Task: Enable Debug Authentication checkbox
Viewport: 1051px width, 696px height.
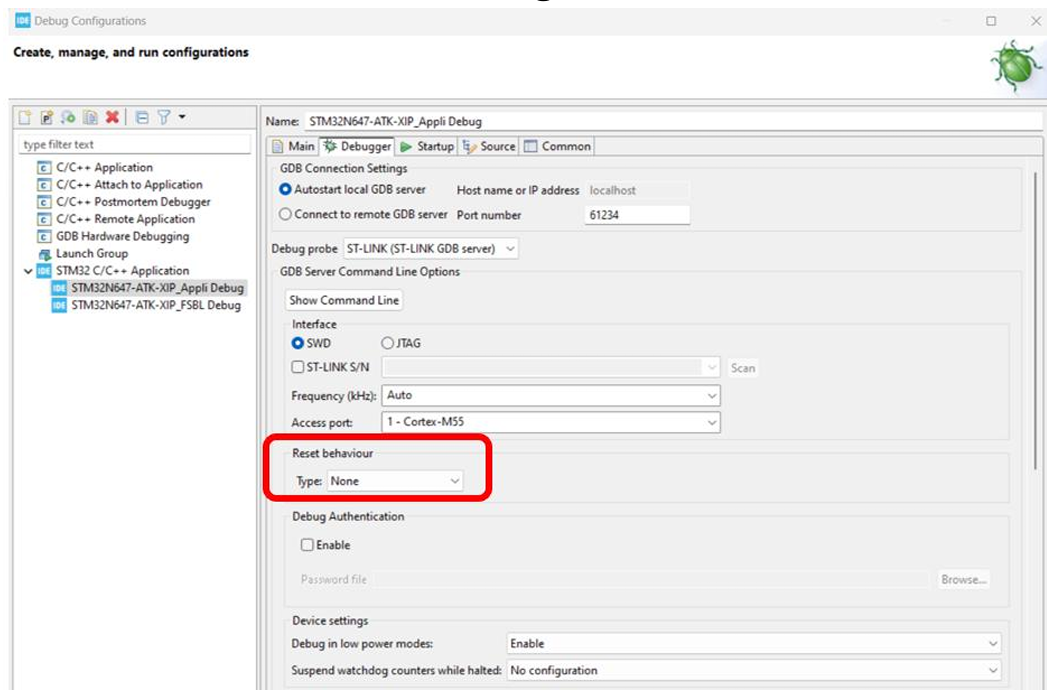Action: (307, 545)
